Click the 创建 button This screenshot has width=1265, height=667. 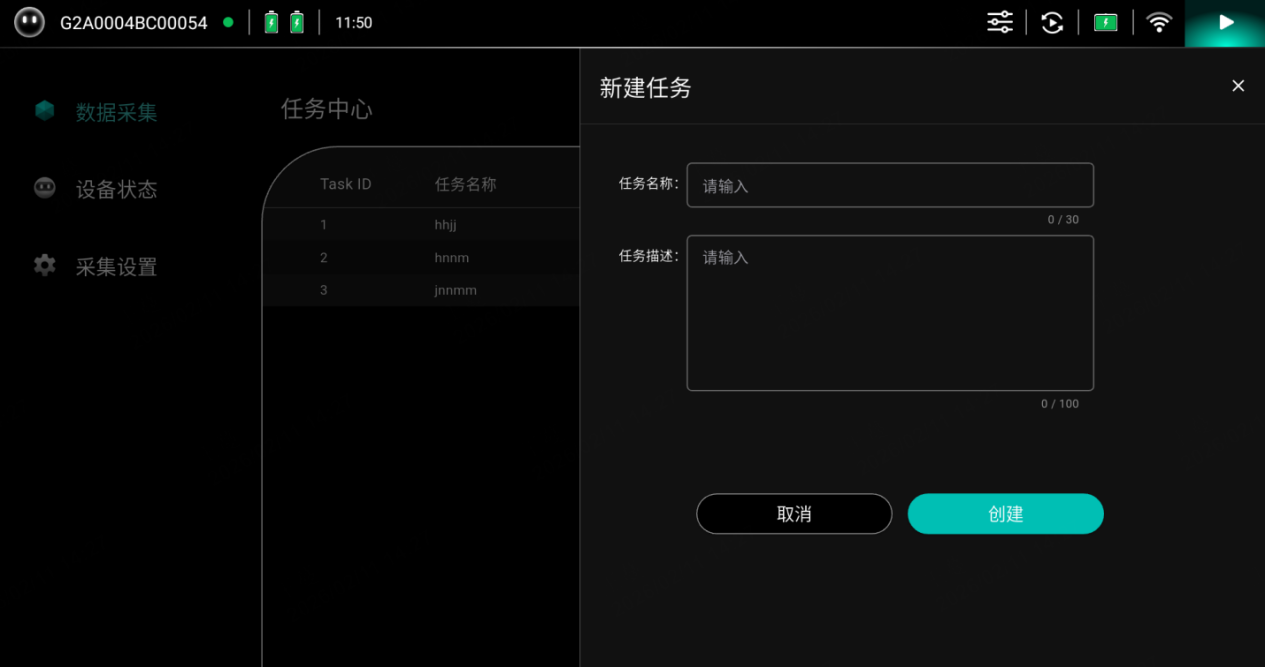[1006, 514]
